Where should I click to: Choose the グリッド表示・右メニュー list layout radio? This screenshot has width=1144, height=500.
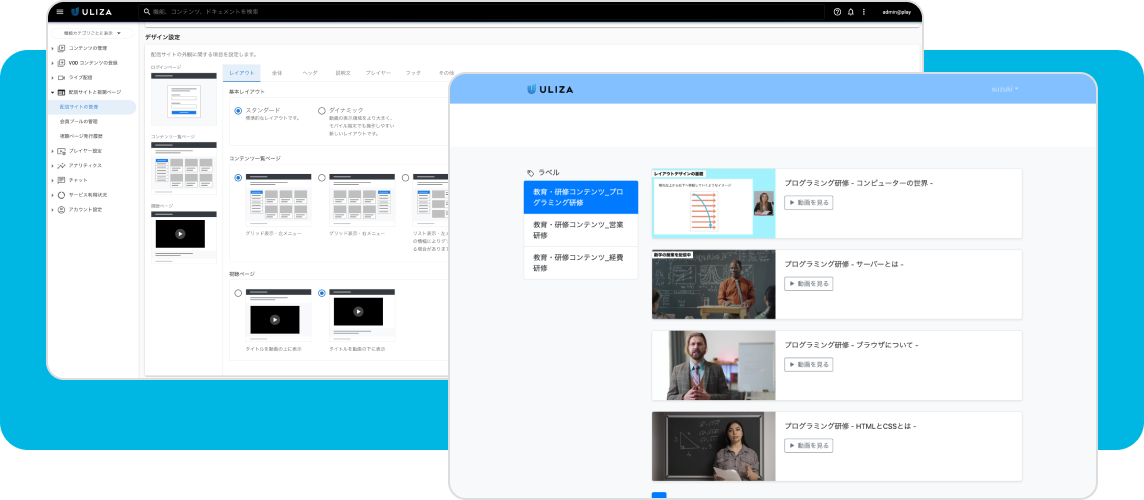click(x=322, y=177)
